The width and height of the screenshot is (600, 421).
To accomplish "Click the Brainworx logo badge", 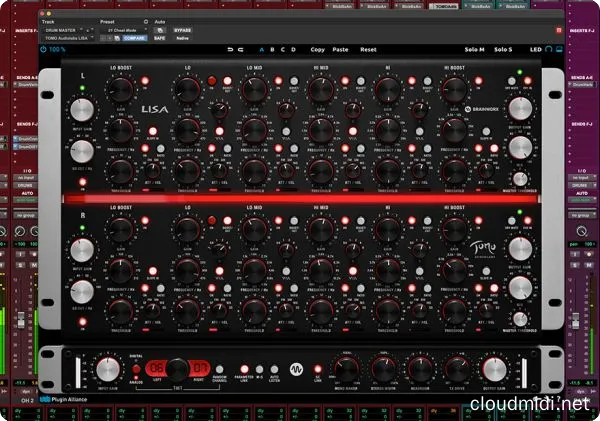I will [488, 109].
